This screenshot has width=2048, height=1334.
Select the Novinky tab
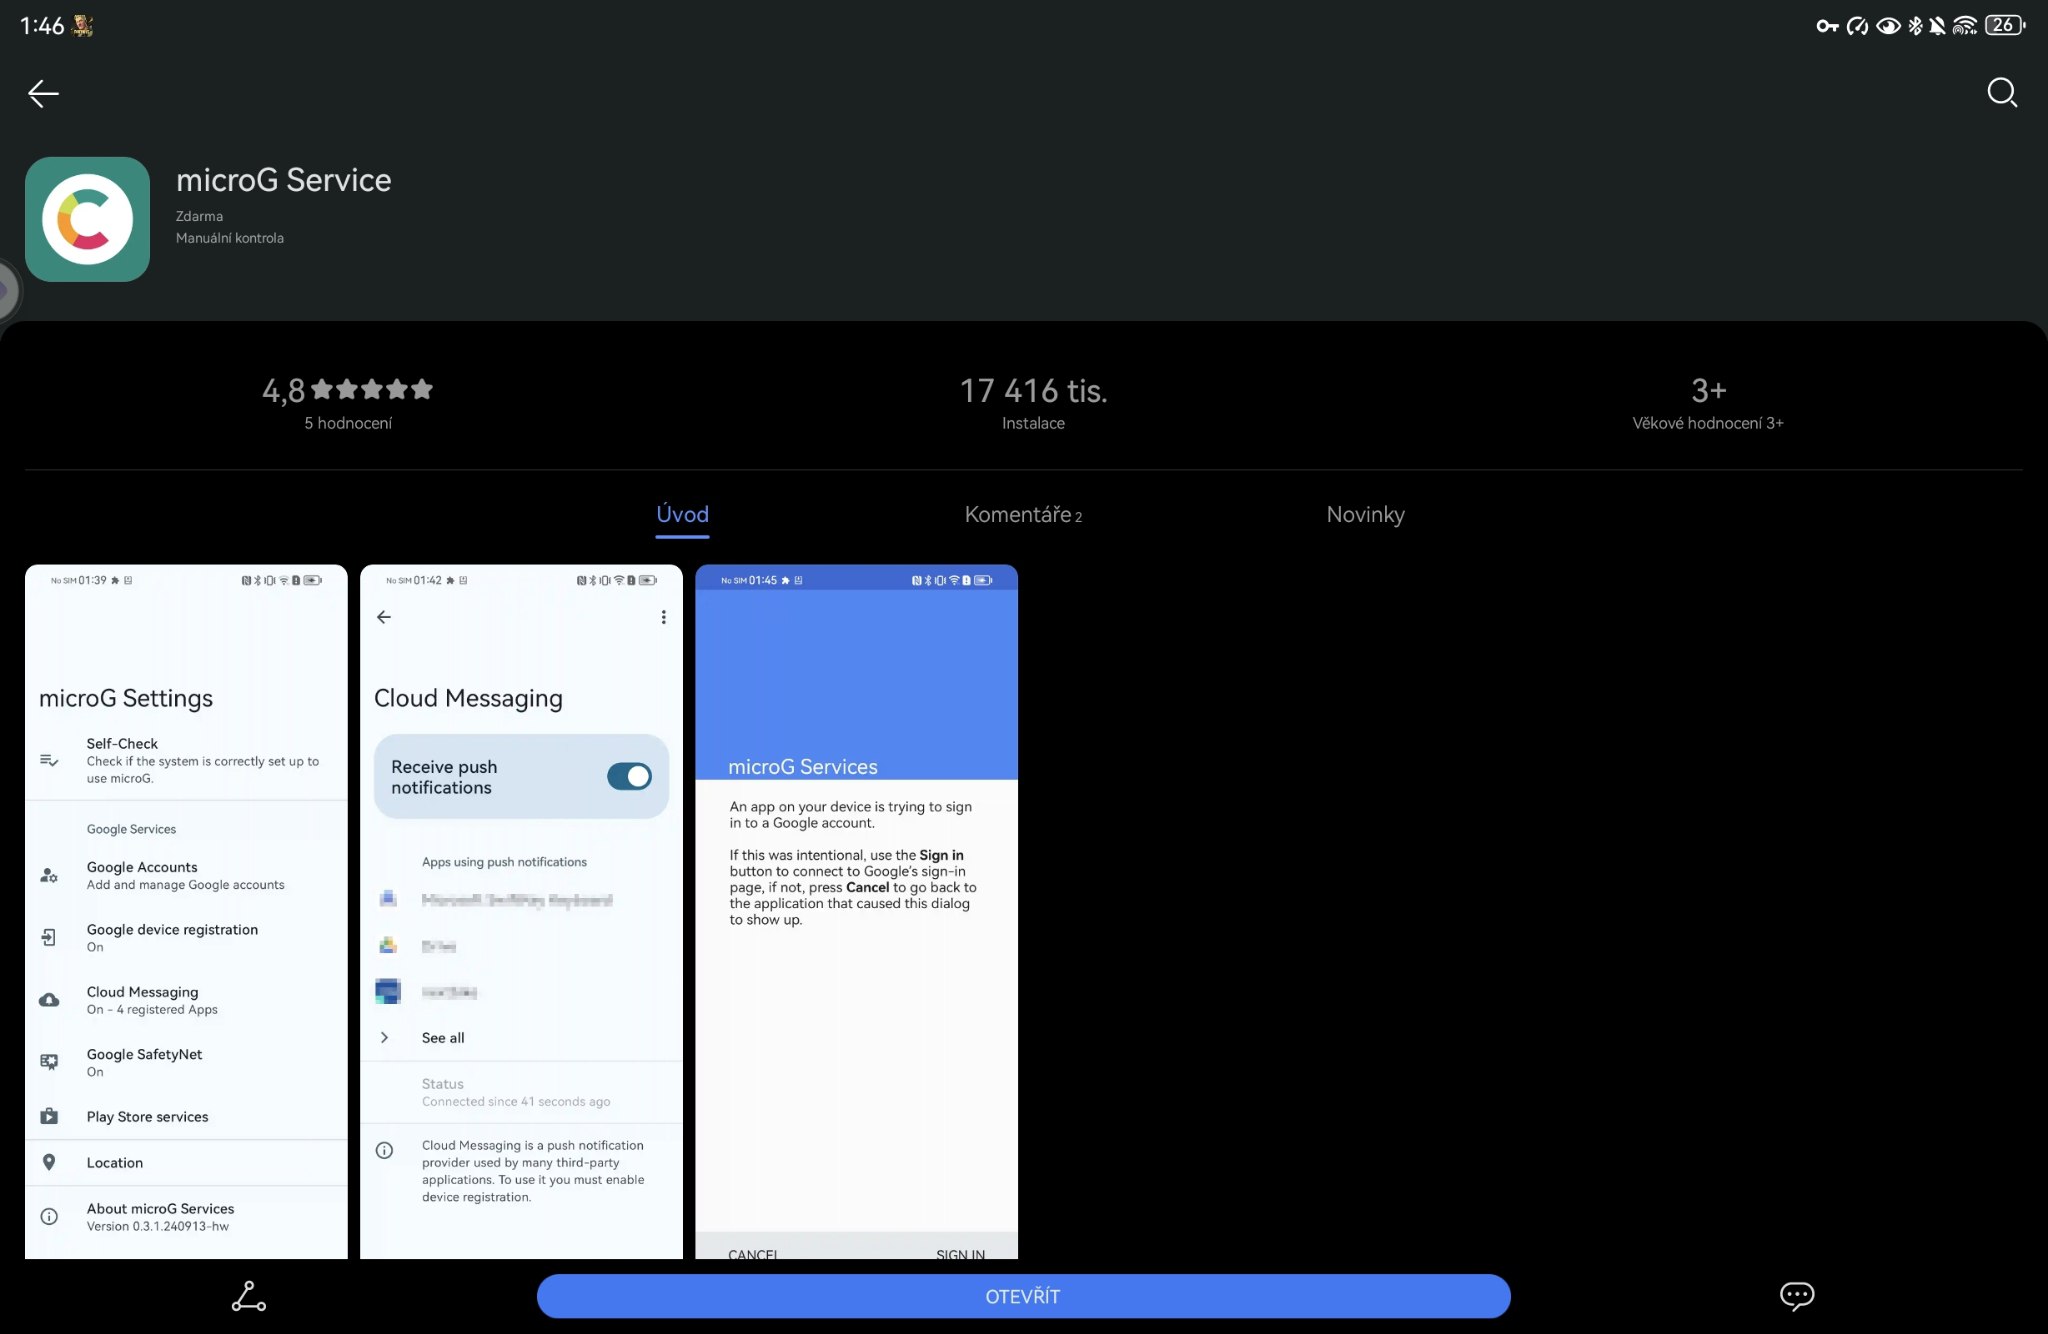click(1365, 514)
